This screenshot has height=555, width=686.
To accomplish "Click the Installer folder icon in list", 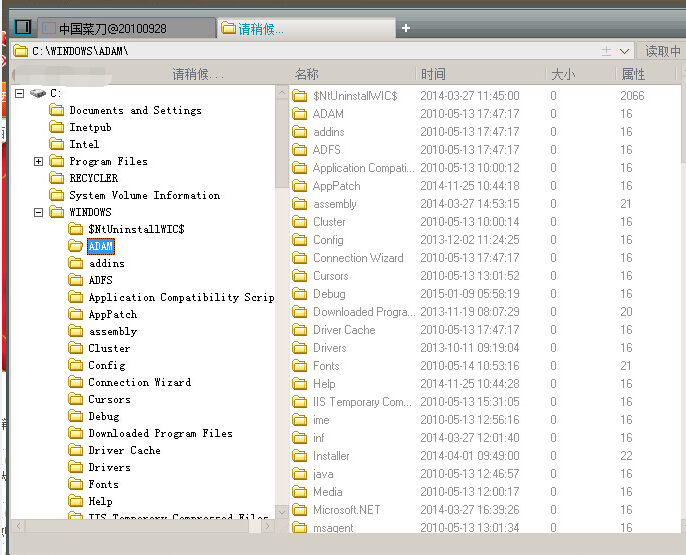I will (x=300, y=456).
